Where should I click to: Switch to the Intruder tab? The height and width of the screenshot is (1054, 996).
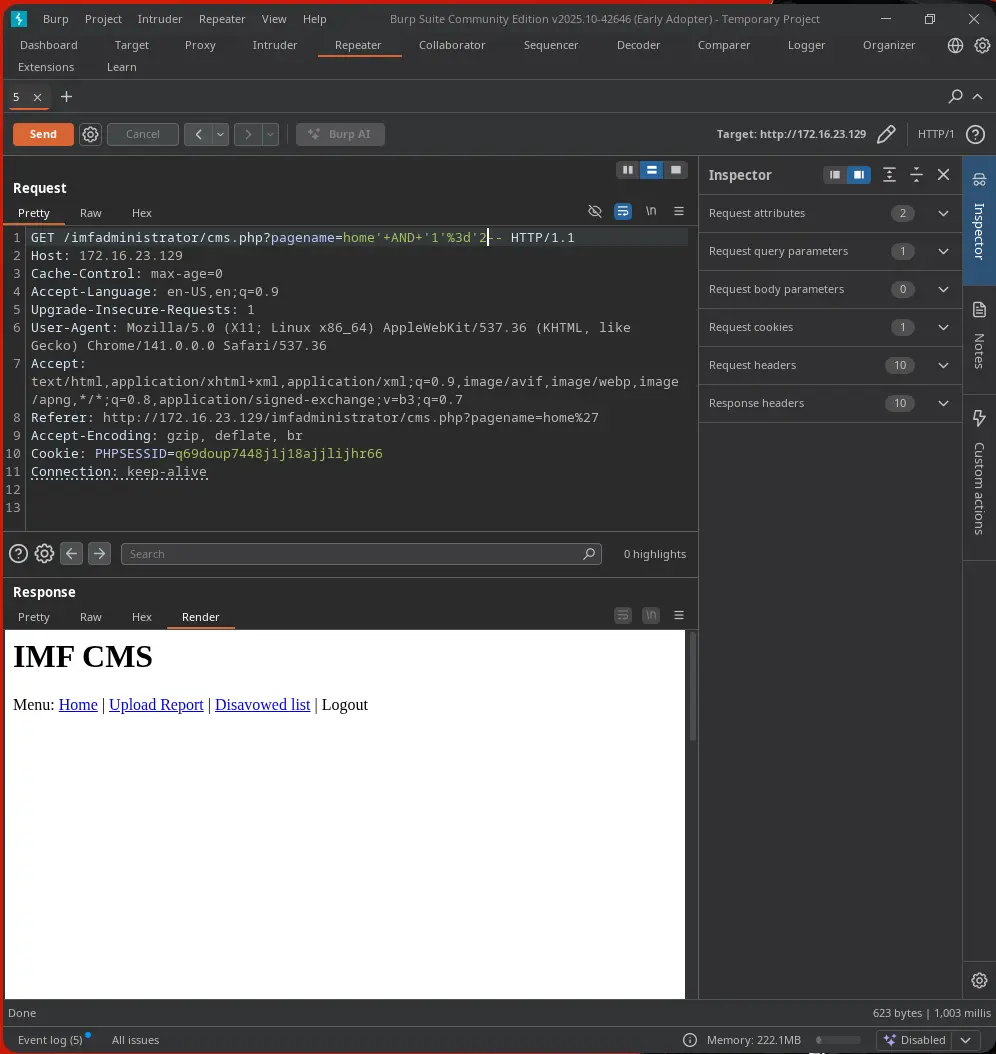[274, 45]
